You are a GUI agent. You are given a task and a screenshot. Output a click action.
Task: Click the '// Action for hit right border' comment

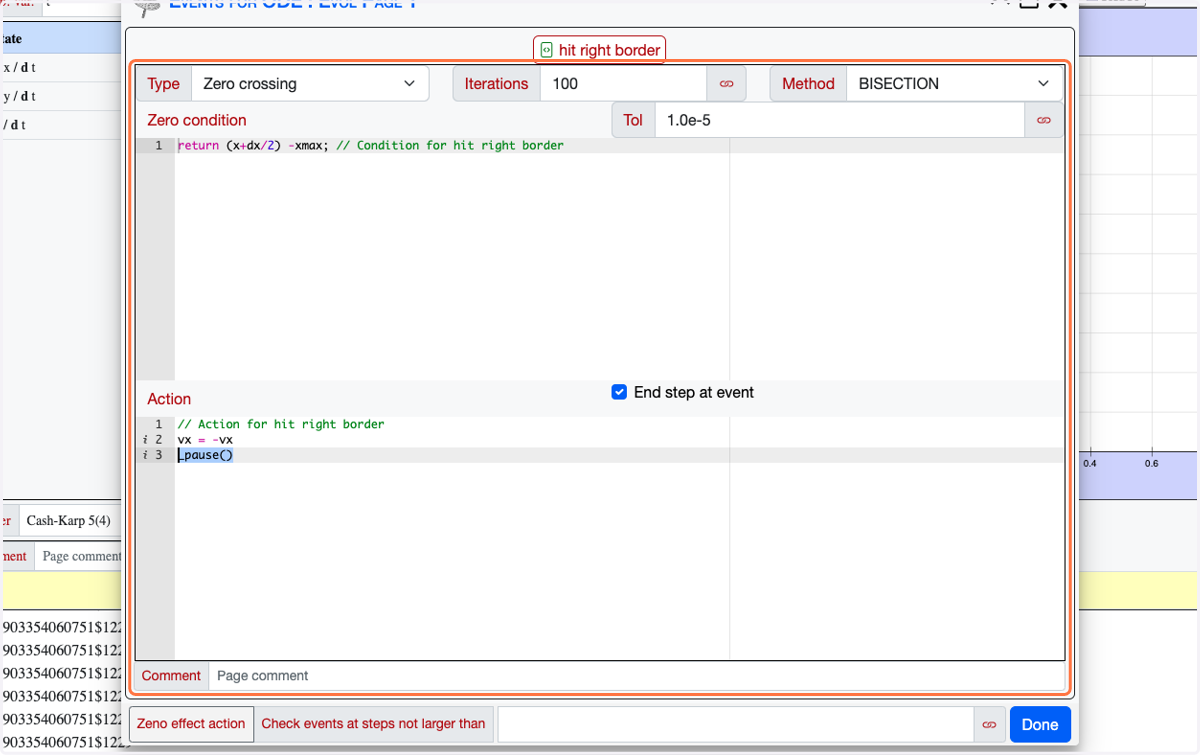tap(280, 424)
